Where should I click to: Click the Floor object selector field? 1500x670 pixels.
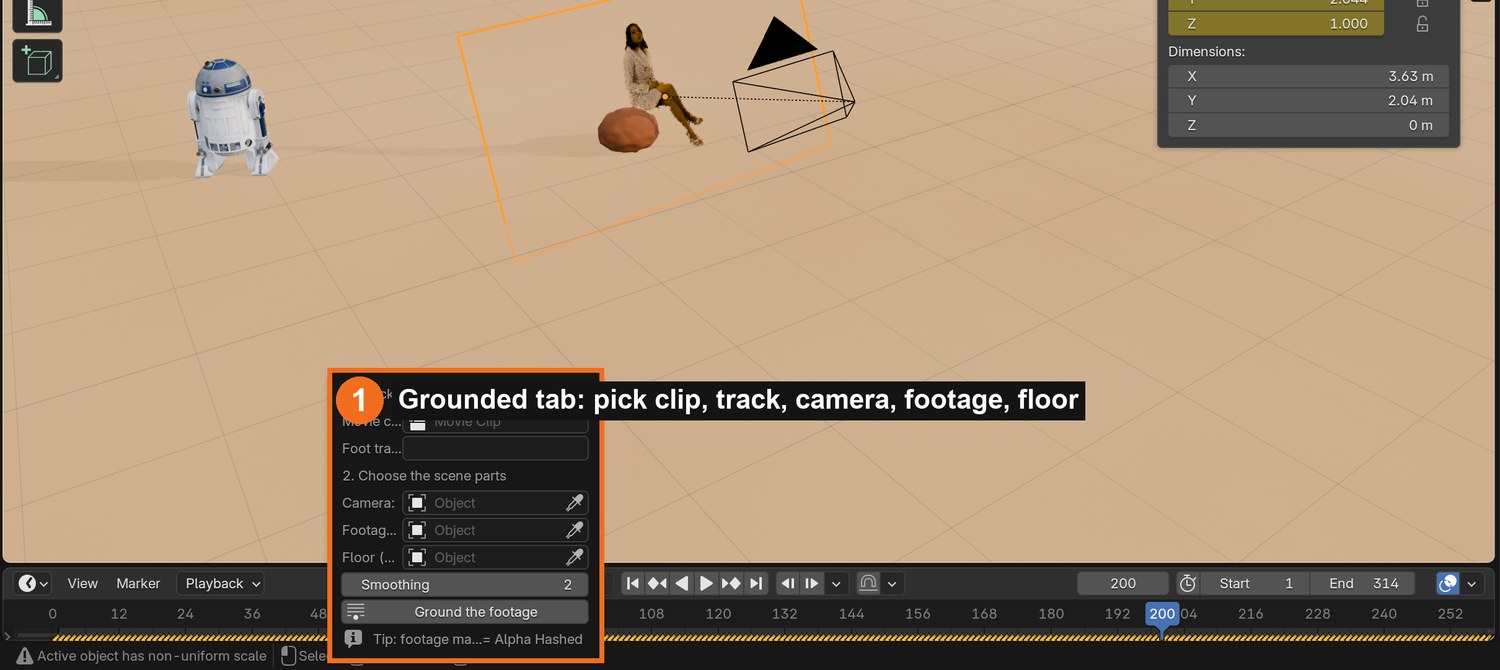coord(483,557)
